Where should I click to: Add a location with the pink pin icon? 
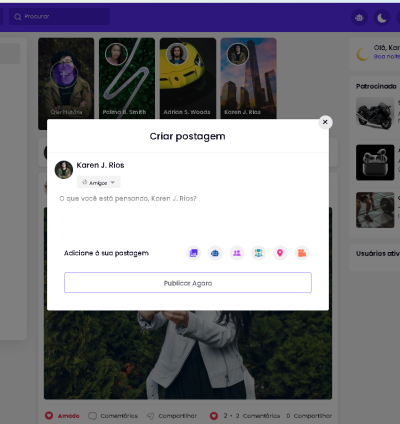[280, 253]
